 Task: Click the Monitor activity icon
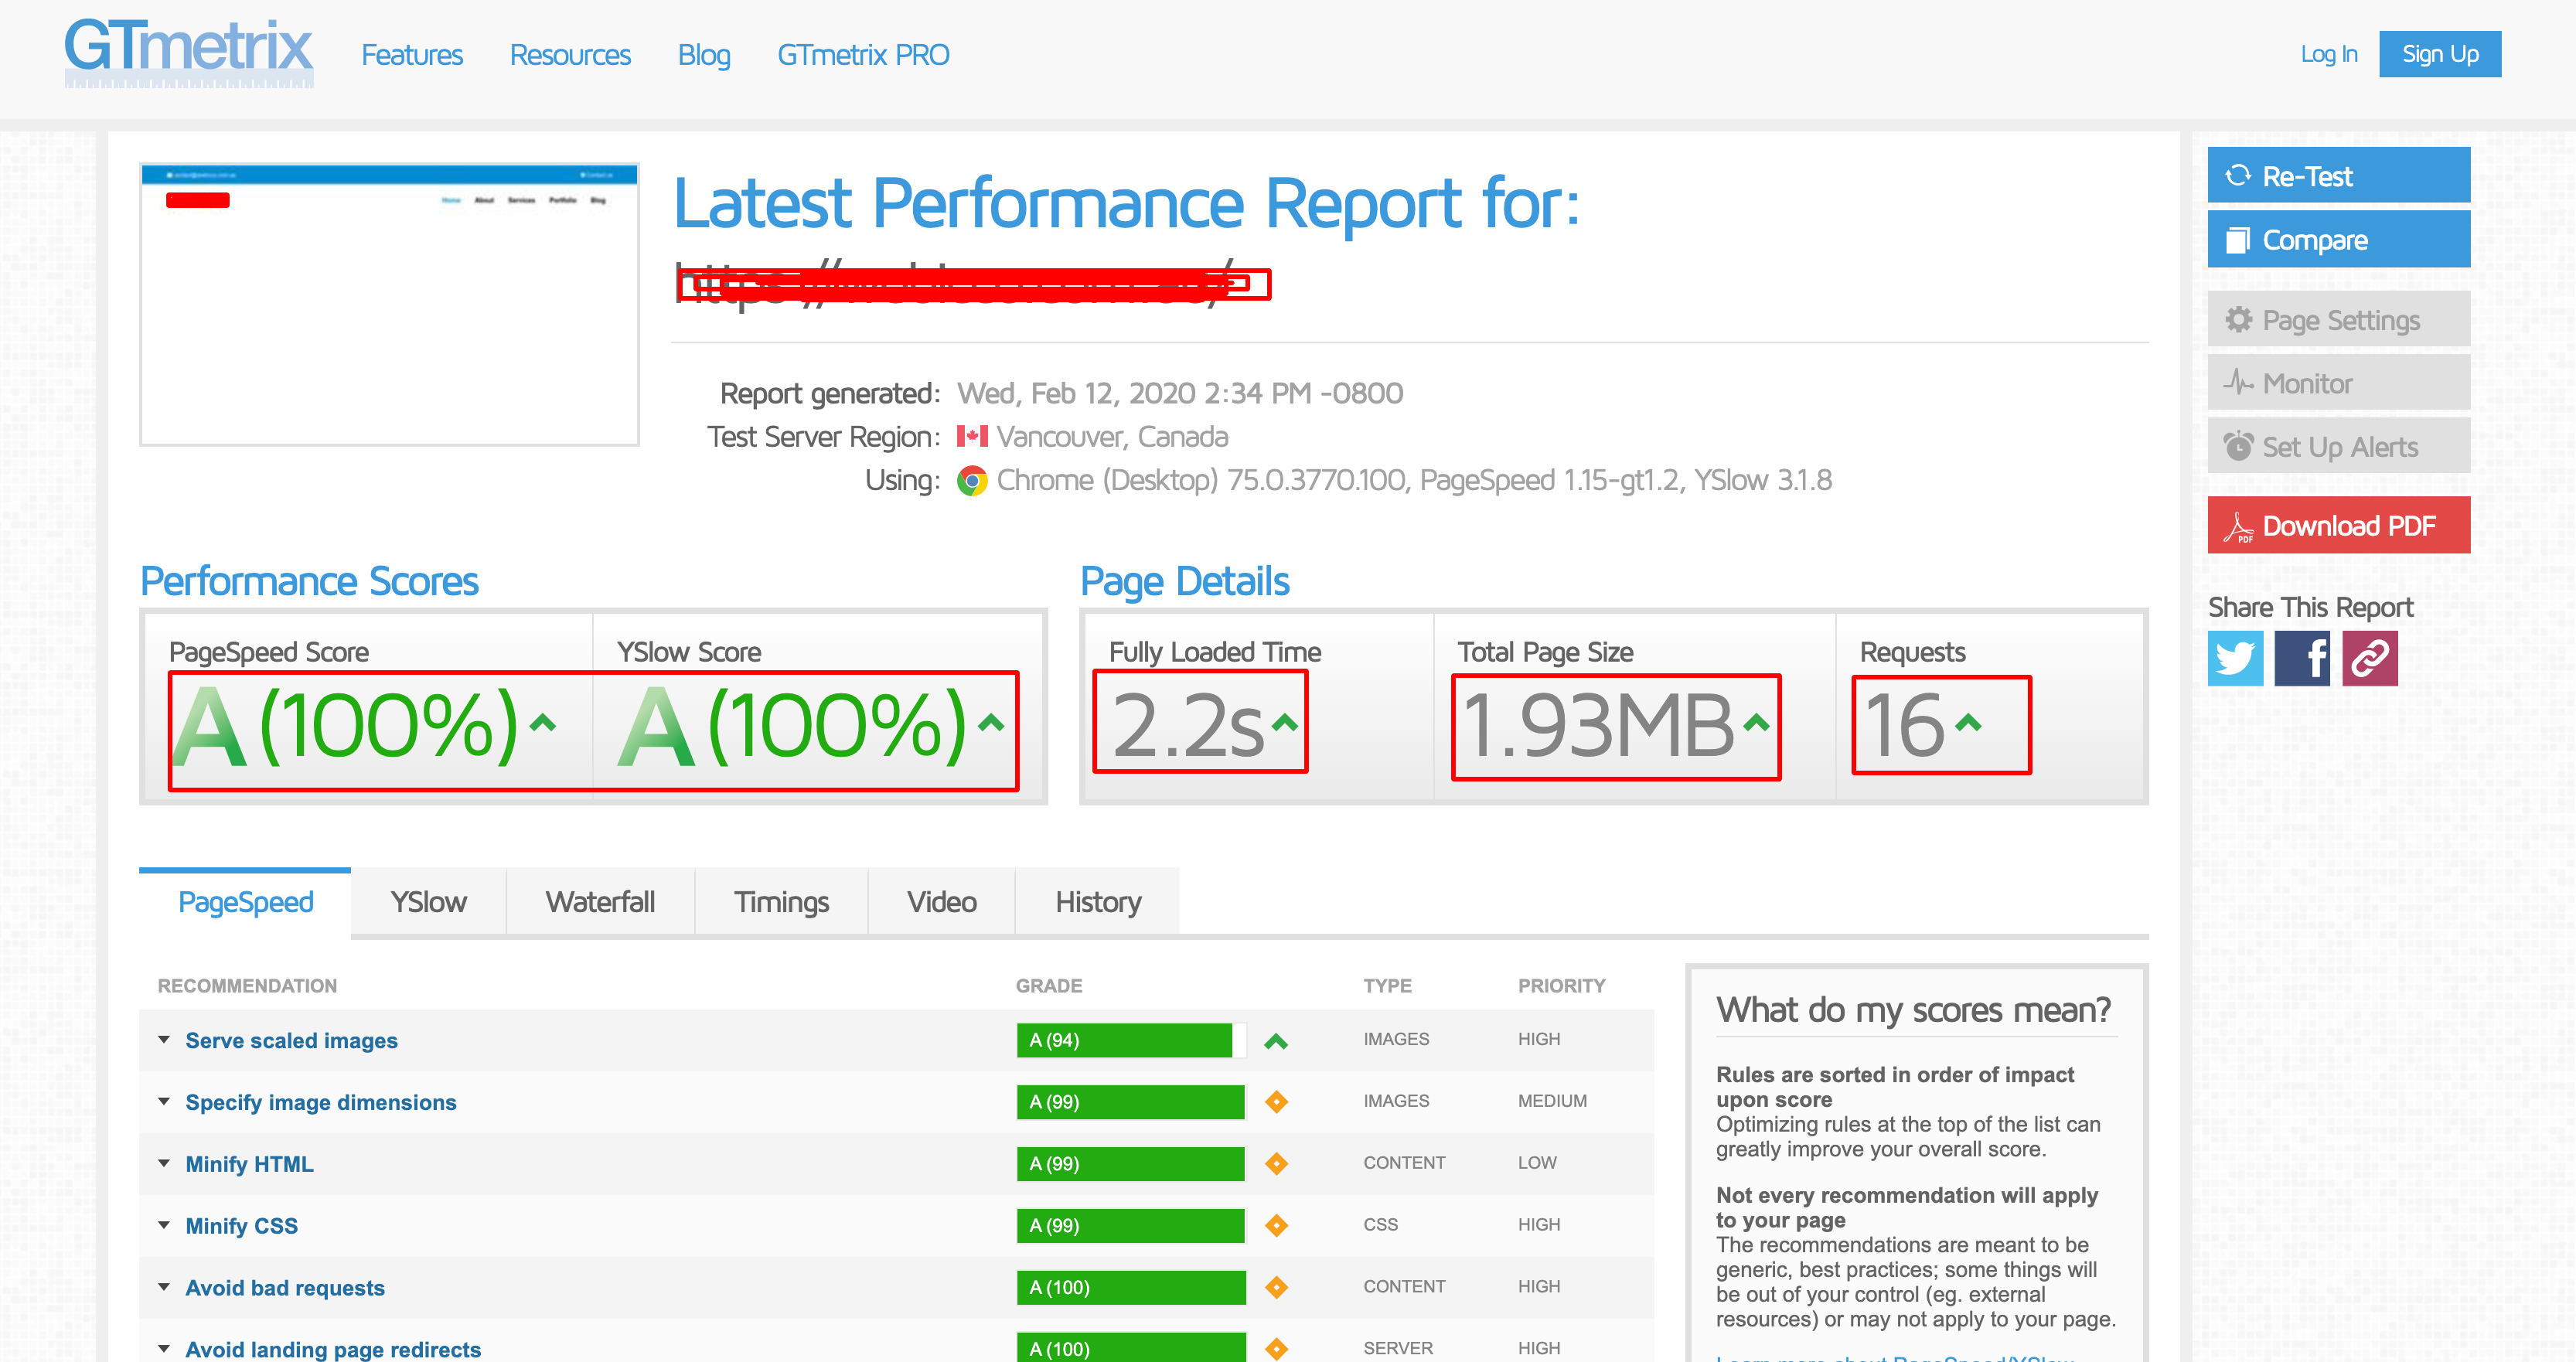tap(2237, 382)
